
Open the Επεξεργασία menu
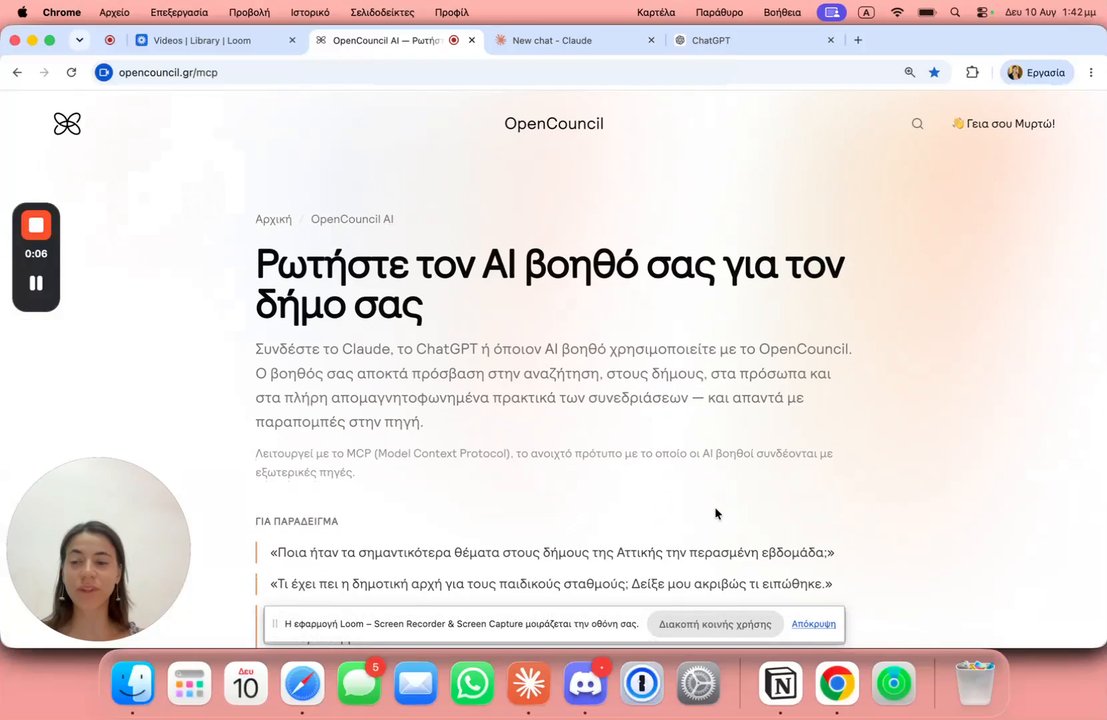click(179, 12)
